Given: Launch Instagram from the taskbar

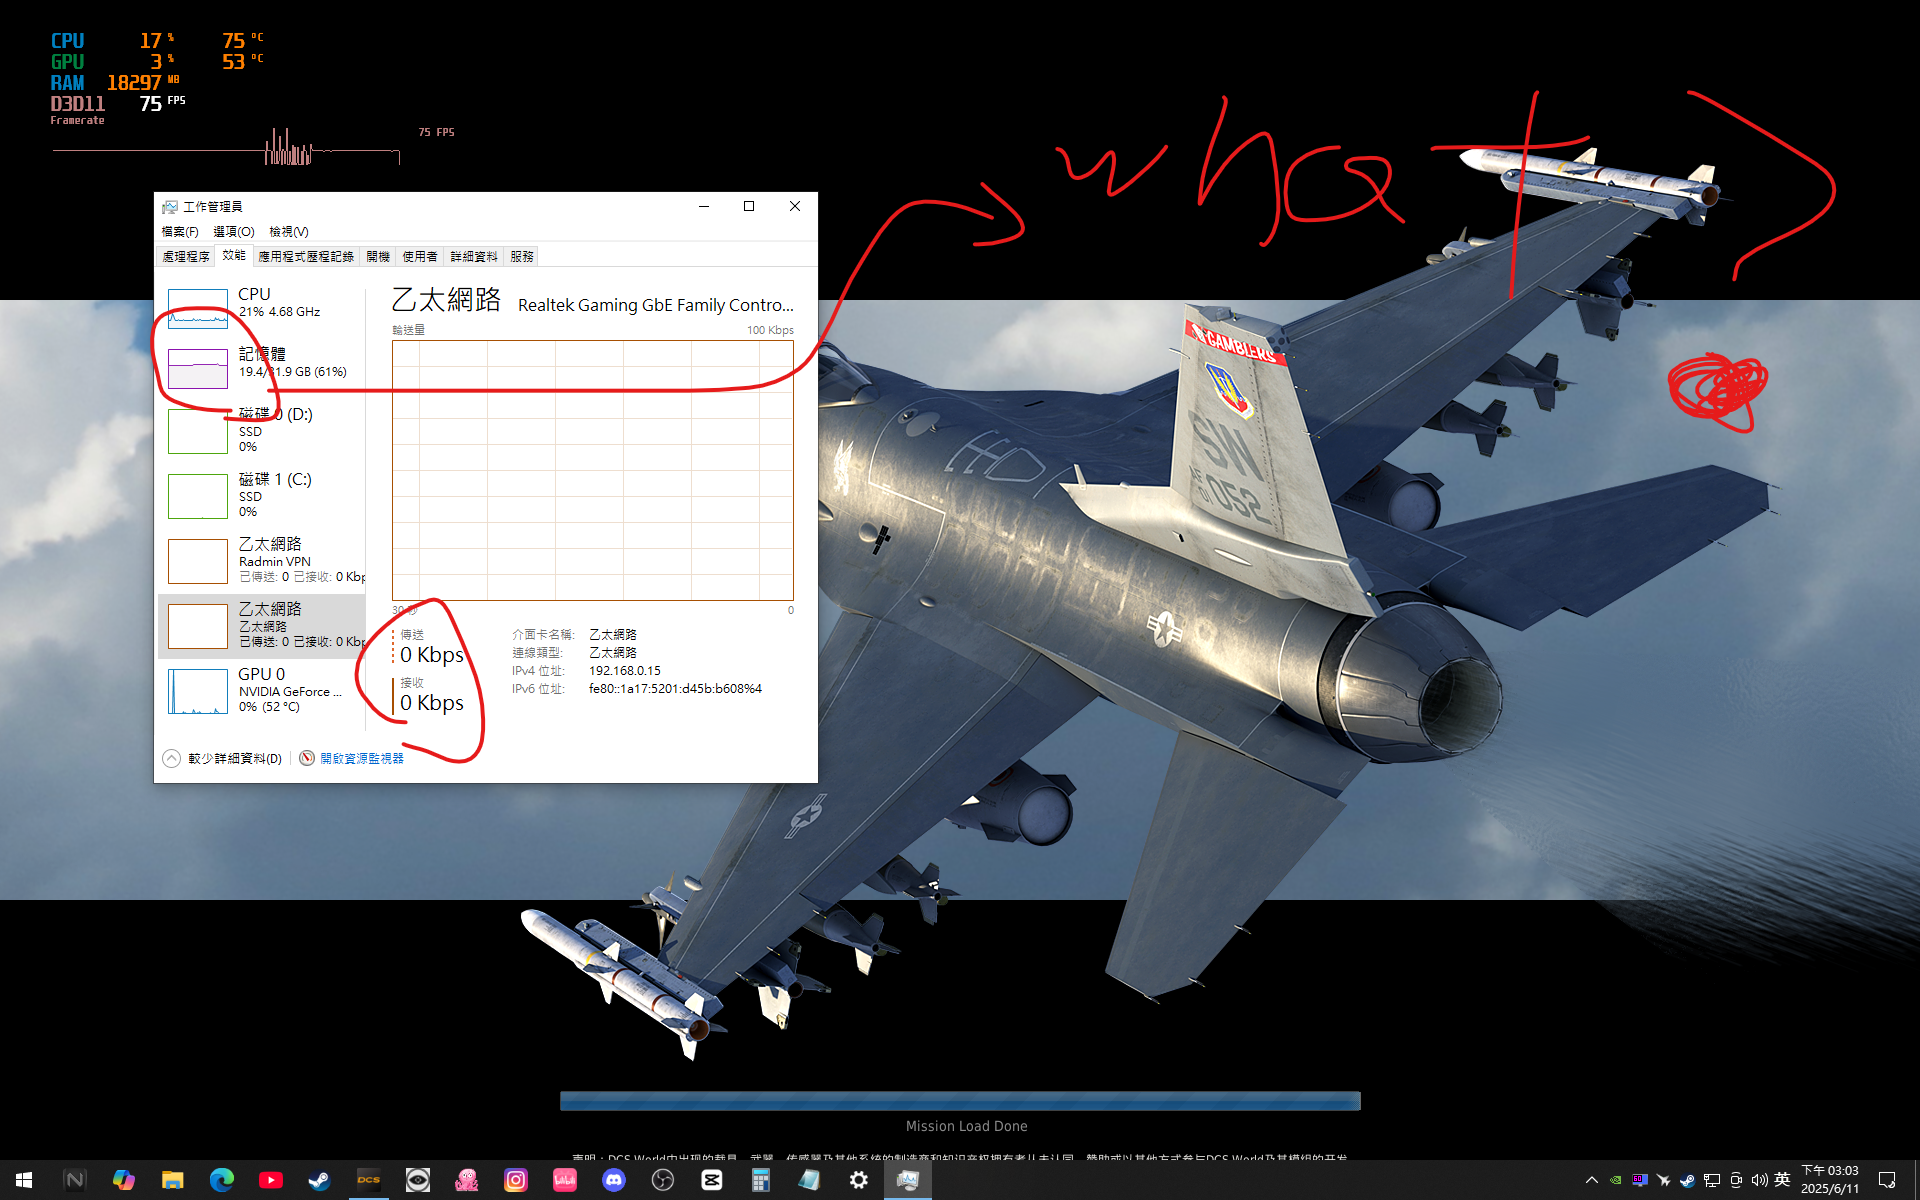Looking at the screenshot, I should click(x=516, y=1180).
